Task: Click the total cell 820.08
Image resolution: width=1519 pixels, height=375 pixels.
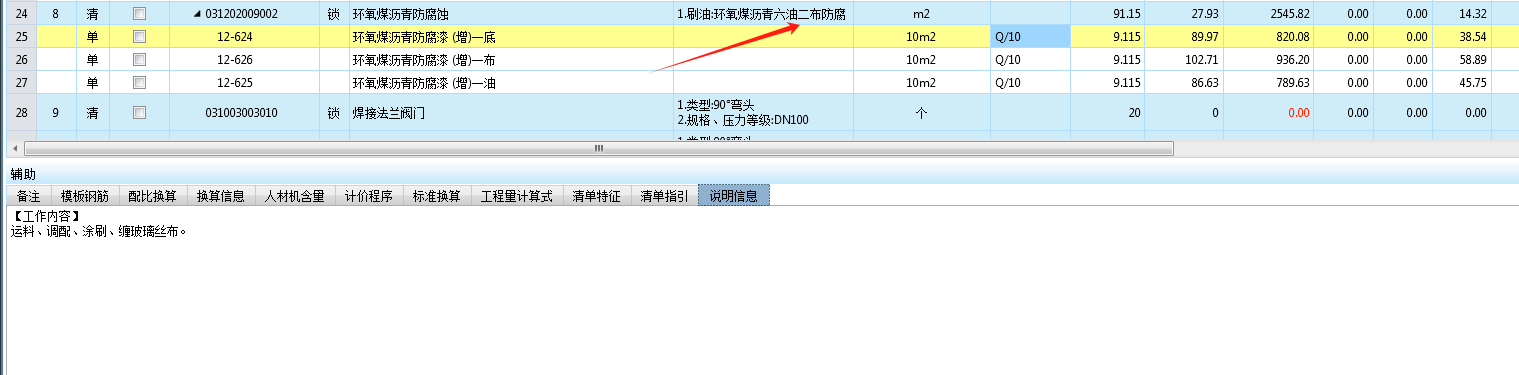Action: coord(1268,36)
